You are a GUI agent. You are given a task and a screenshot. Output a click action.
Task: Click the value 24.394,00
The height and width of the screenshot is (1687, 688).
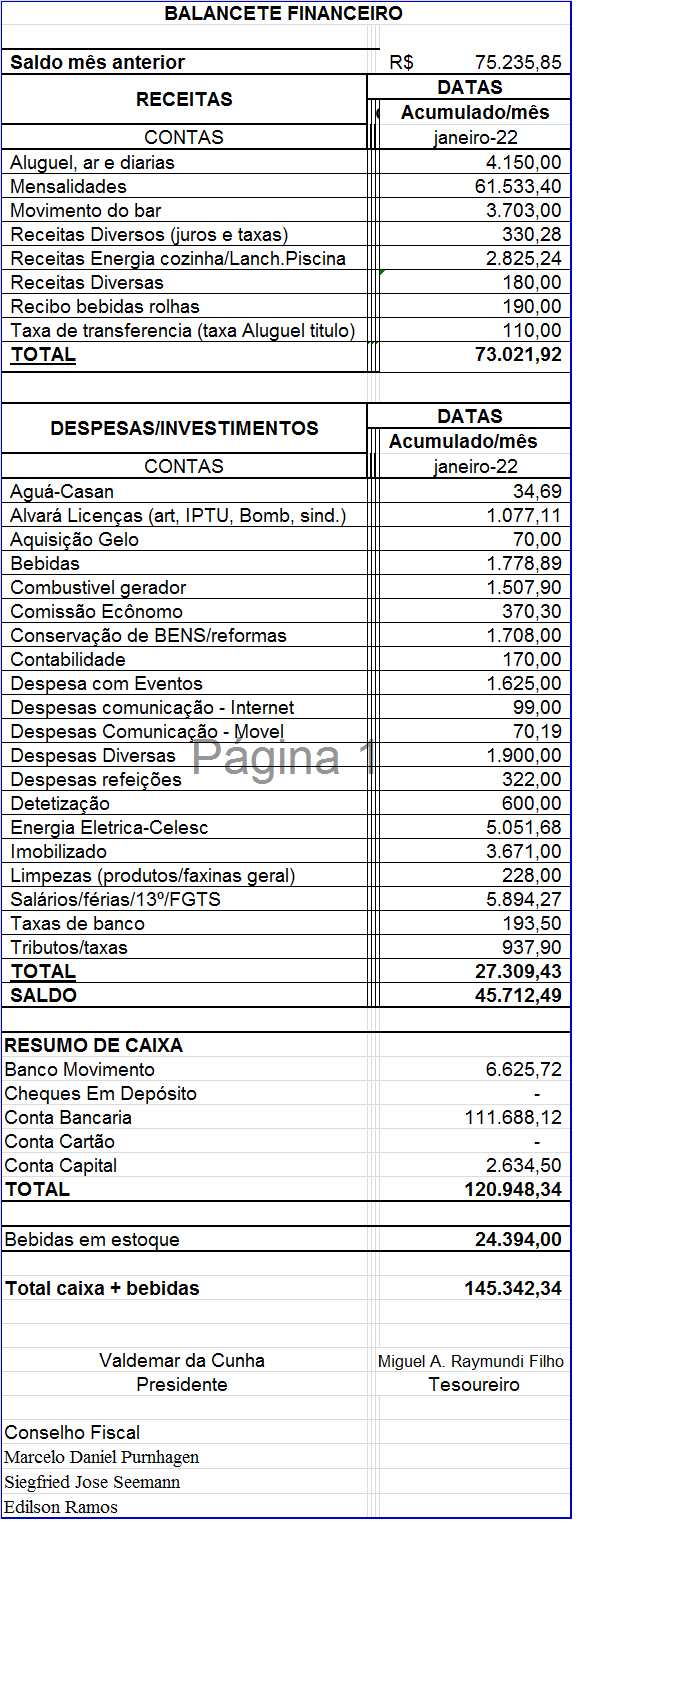click(x=518, y=1239)
